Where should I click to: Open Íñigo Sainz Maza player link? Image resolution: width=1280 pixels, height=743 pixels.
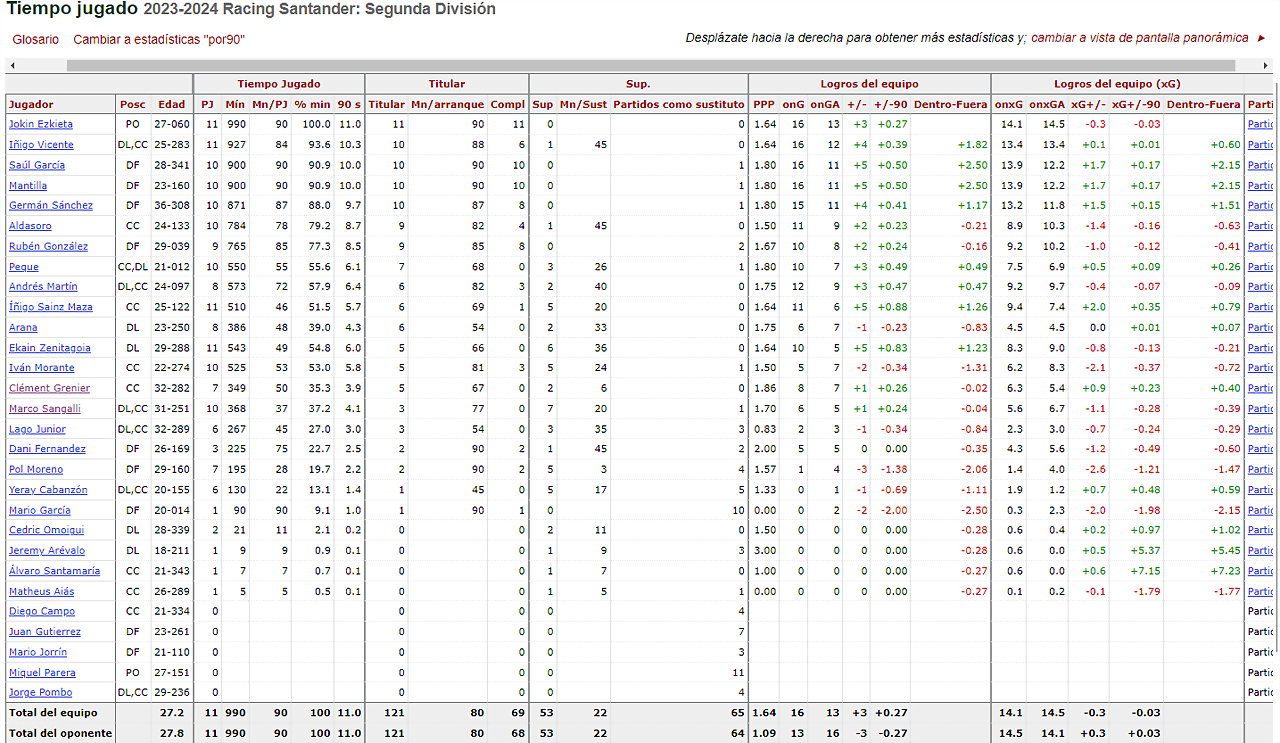pos(51,307)
